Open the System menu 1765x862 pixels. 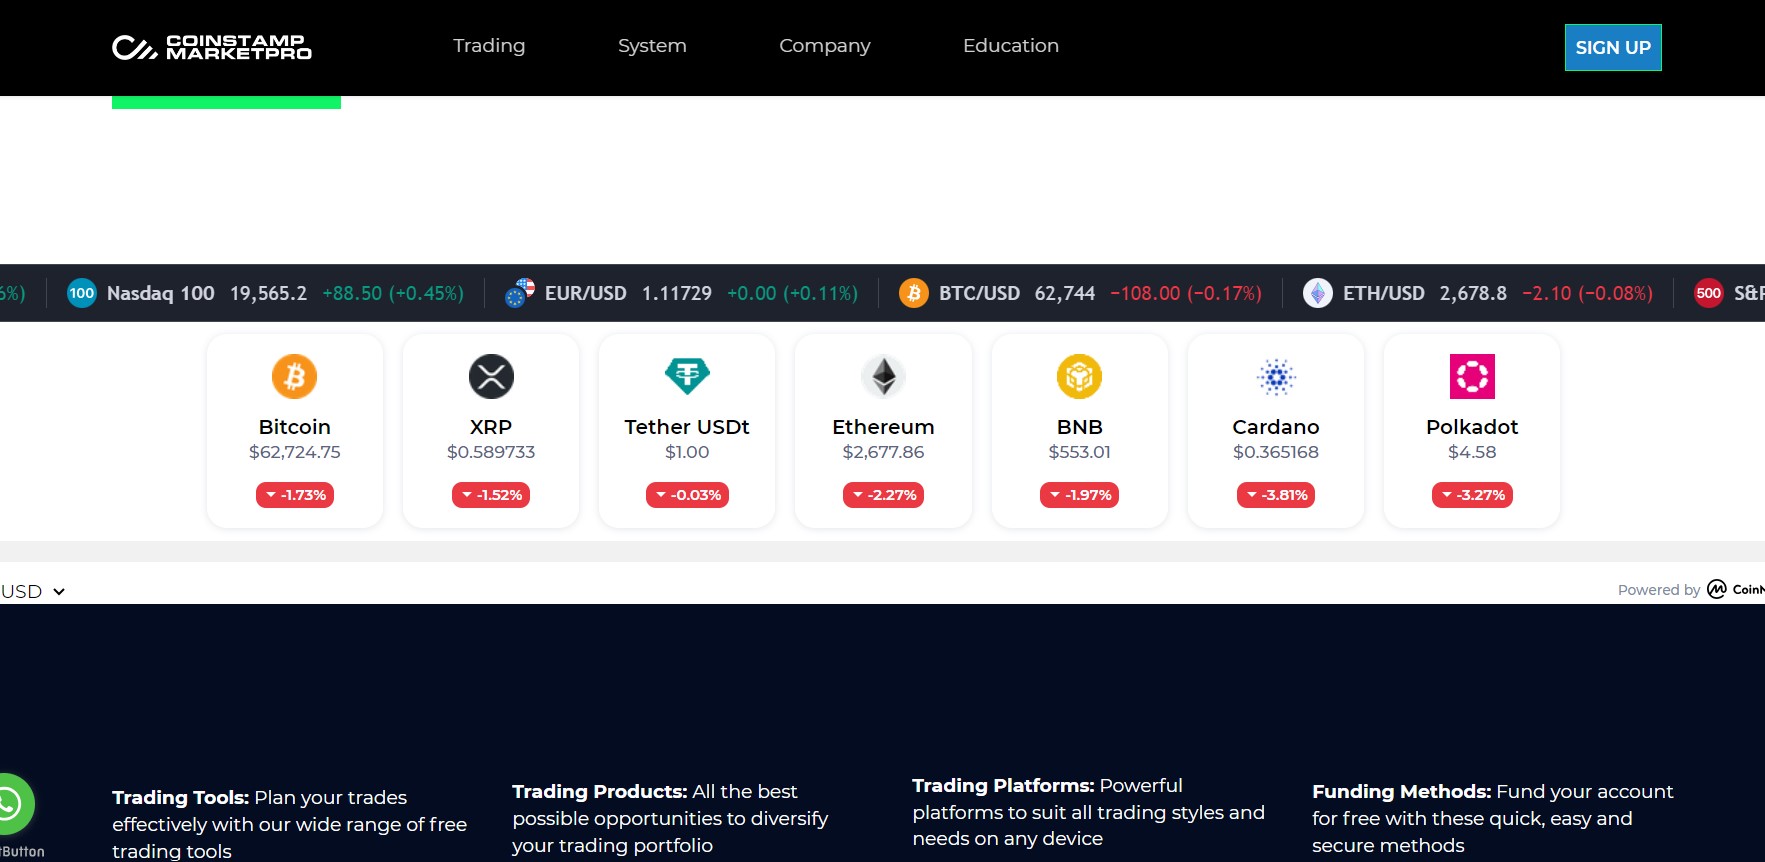pyautogui.click(x=652, y=46)
